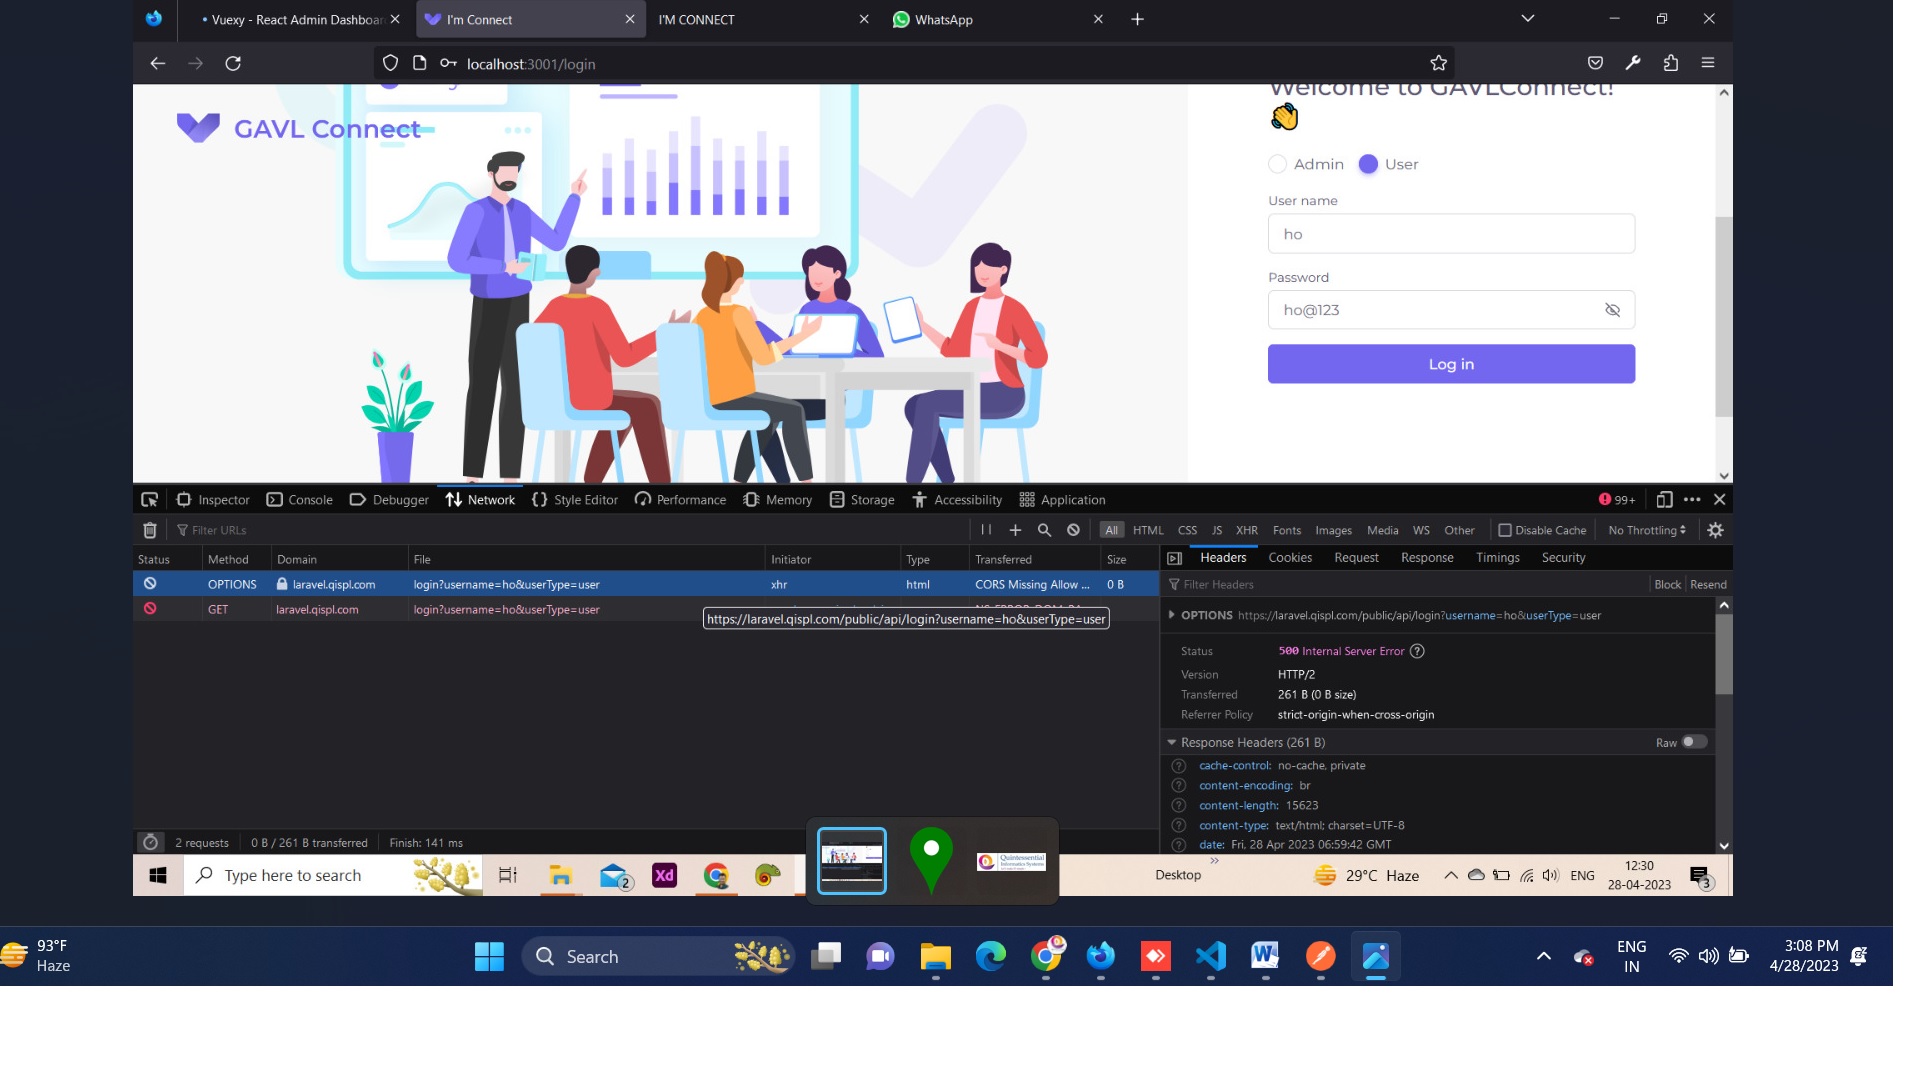
Task: Open network settings gear icon
Action: click(1715, 530)
